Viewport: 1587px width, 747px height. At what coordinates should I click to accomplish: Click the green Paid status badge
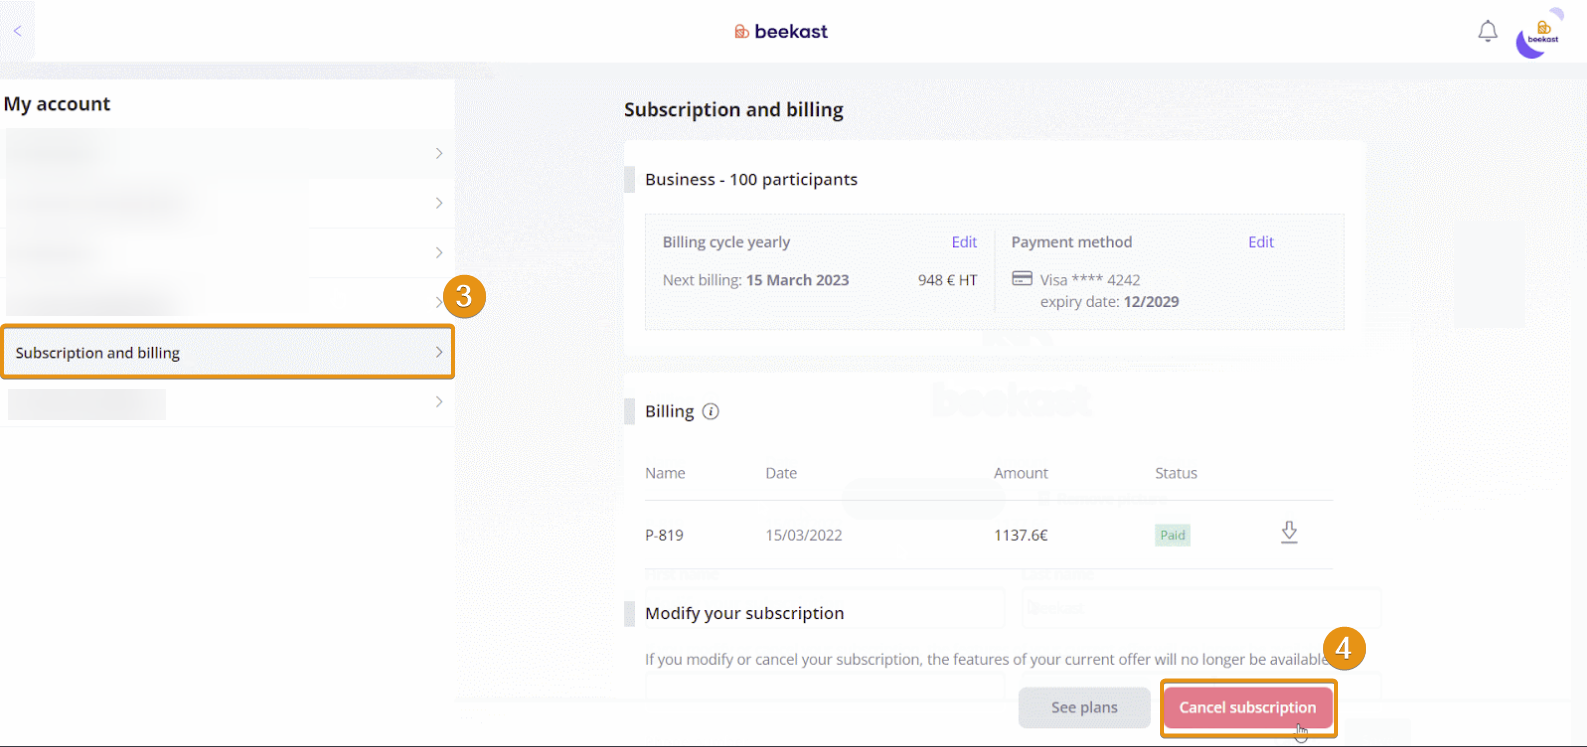(1172, 535)
